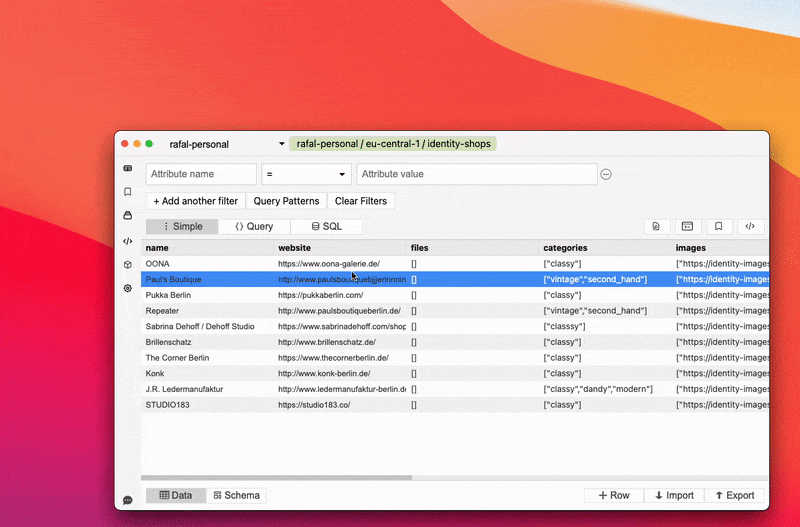
Task: Switch to the SQL mode tab
Action: tap(327, 227)
